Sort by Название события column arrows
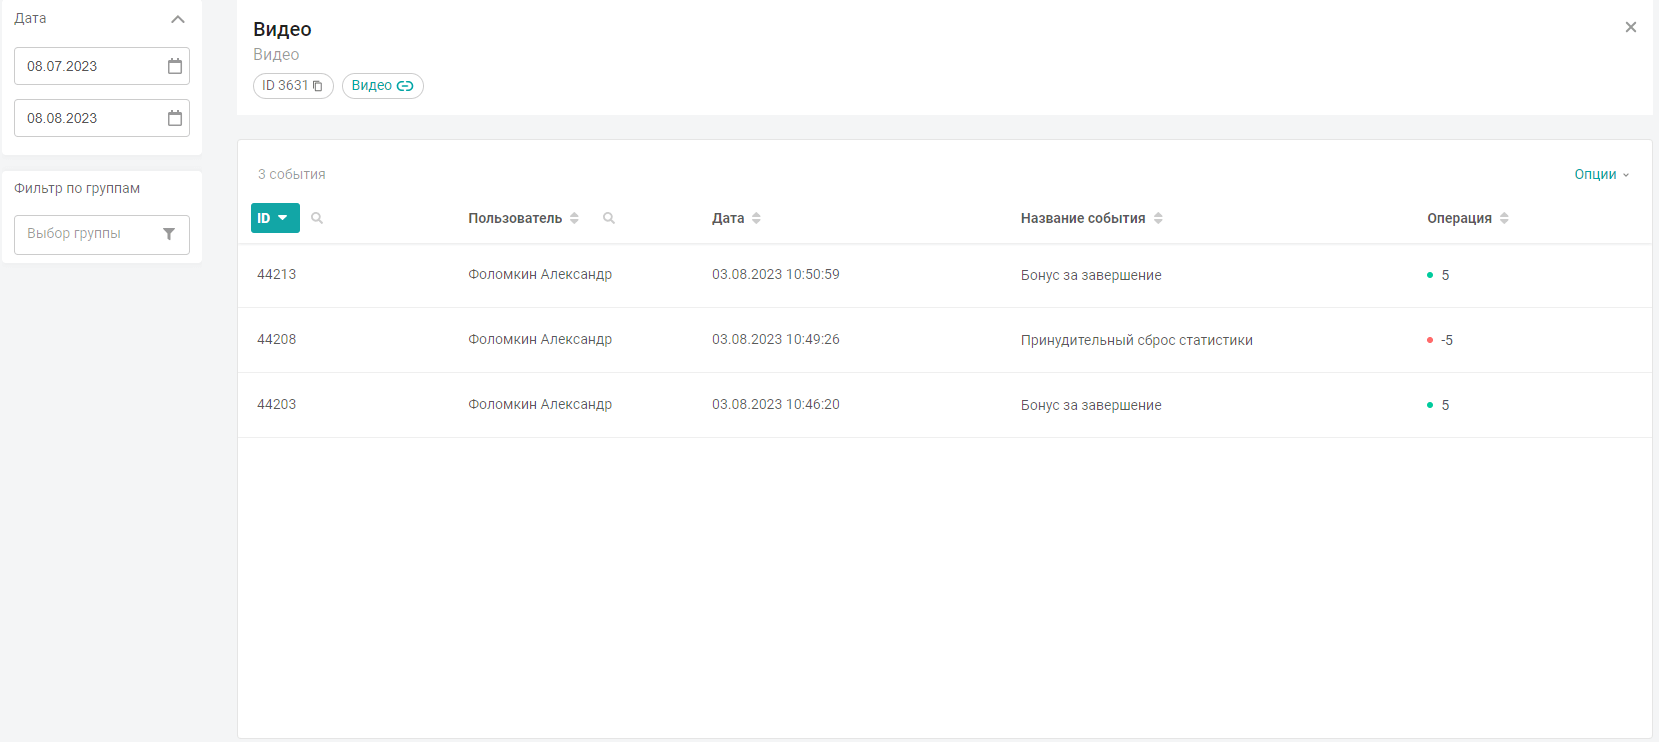 [1158, 218]
